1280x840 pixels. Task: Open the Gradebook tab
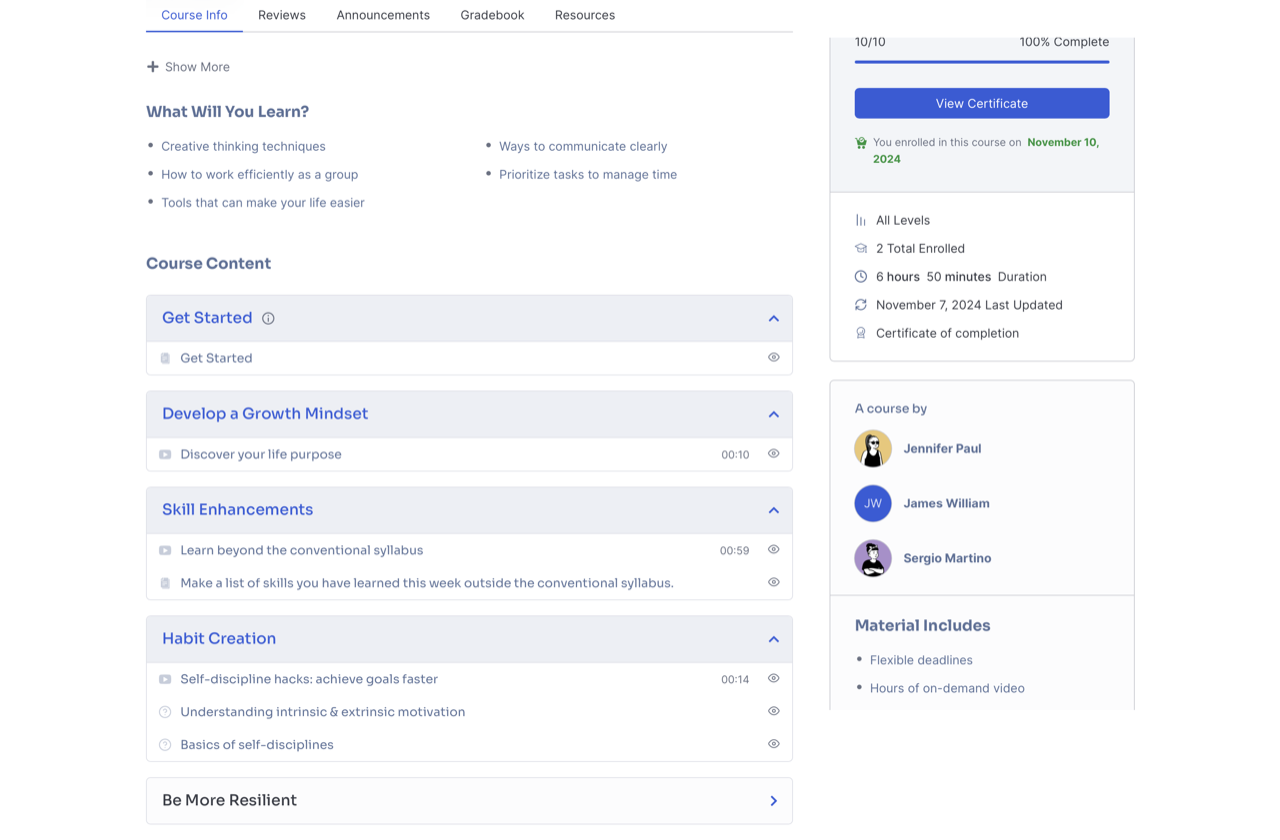(x=492, y=15)
